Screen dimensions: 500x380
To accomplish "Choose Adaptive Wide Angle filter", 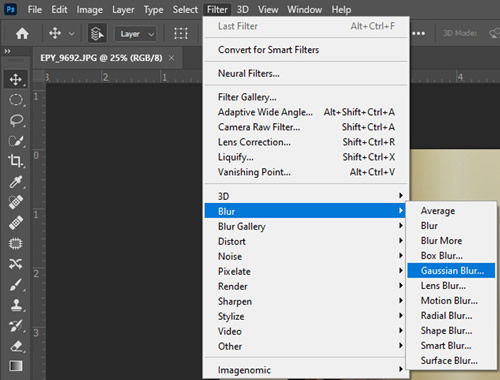I will tap(306, 112).
